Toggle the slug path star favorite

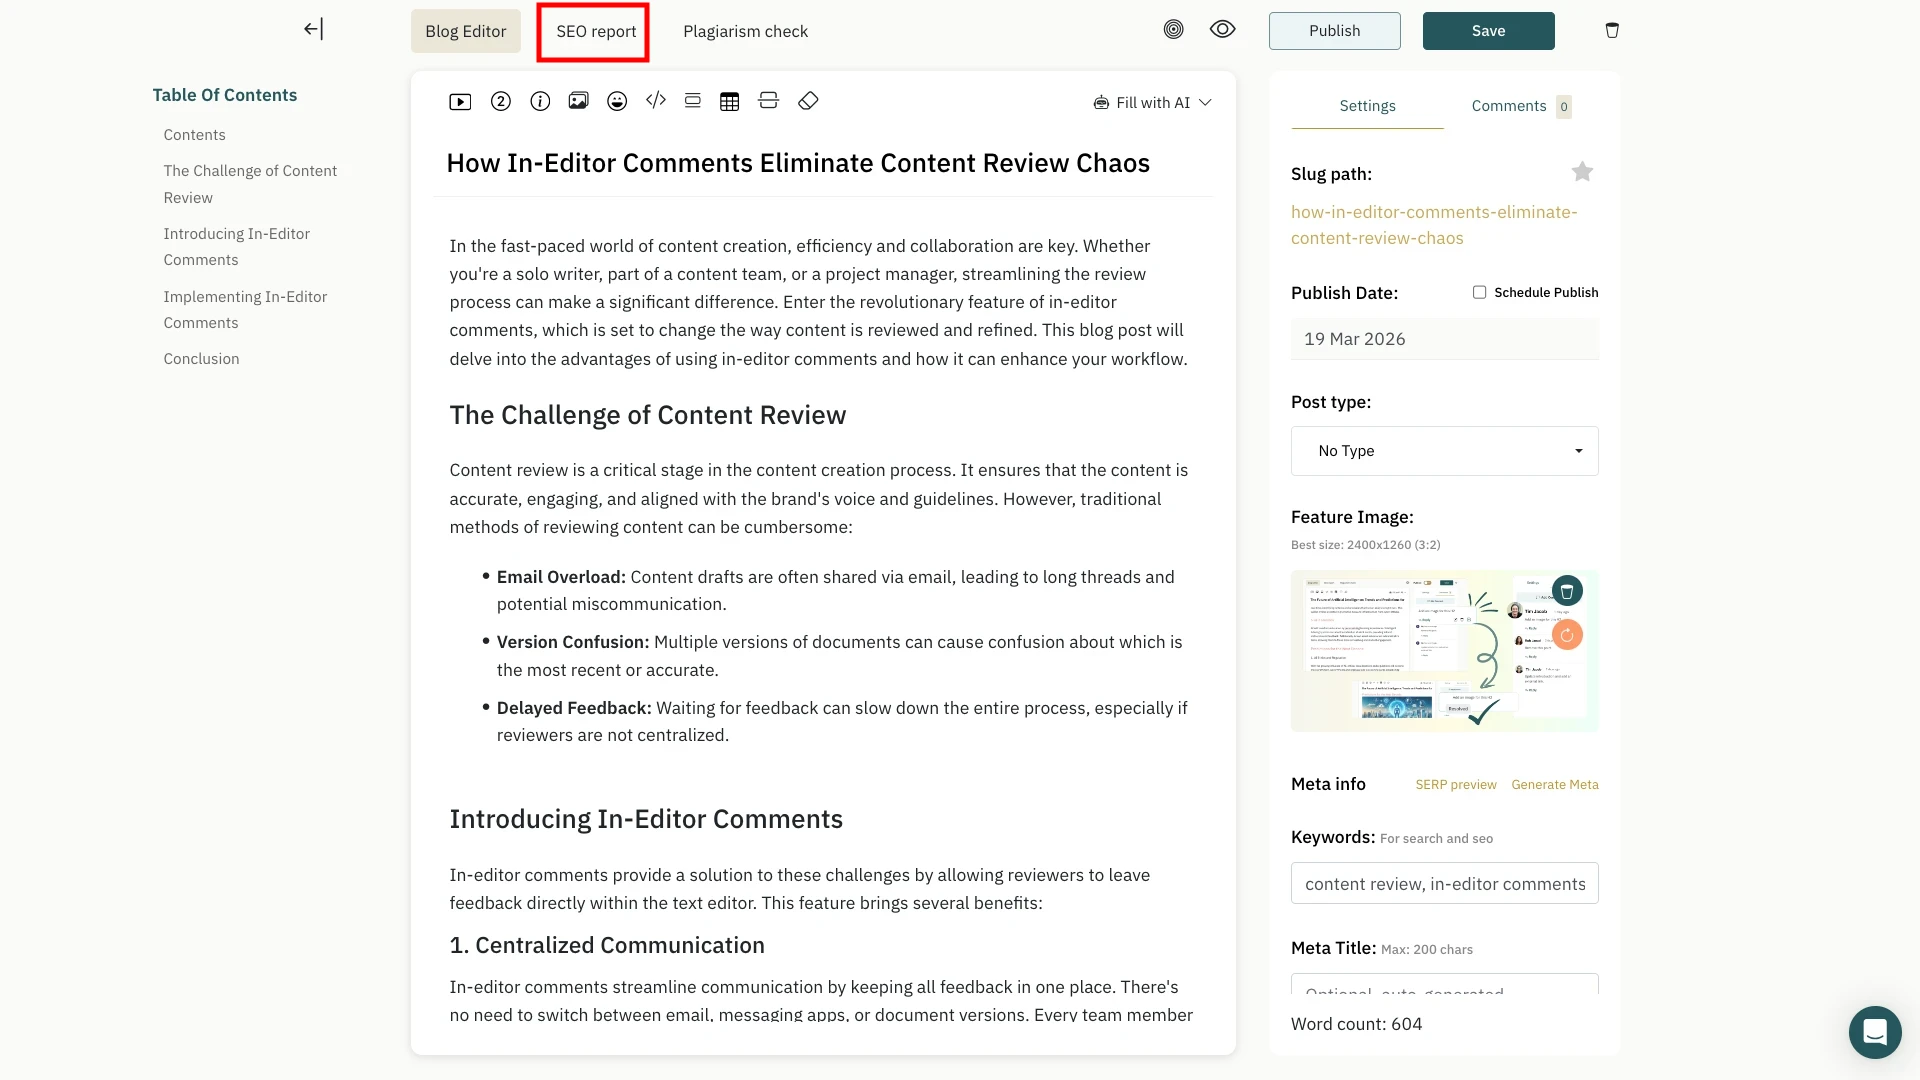point(1582,172)
